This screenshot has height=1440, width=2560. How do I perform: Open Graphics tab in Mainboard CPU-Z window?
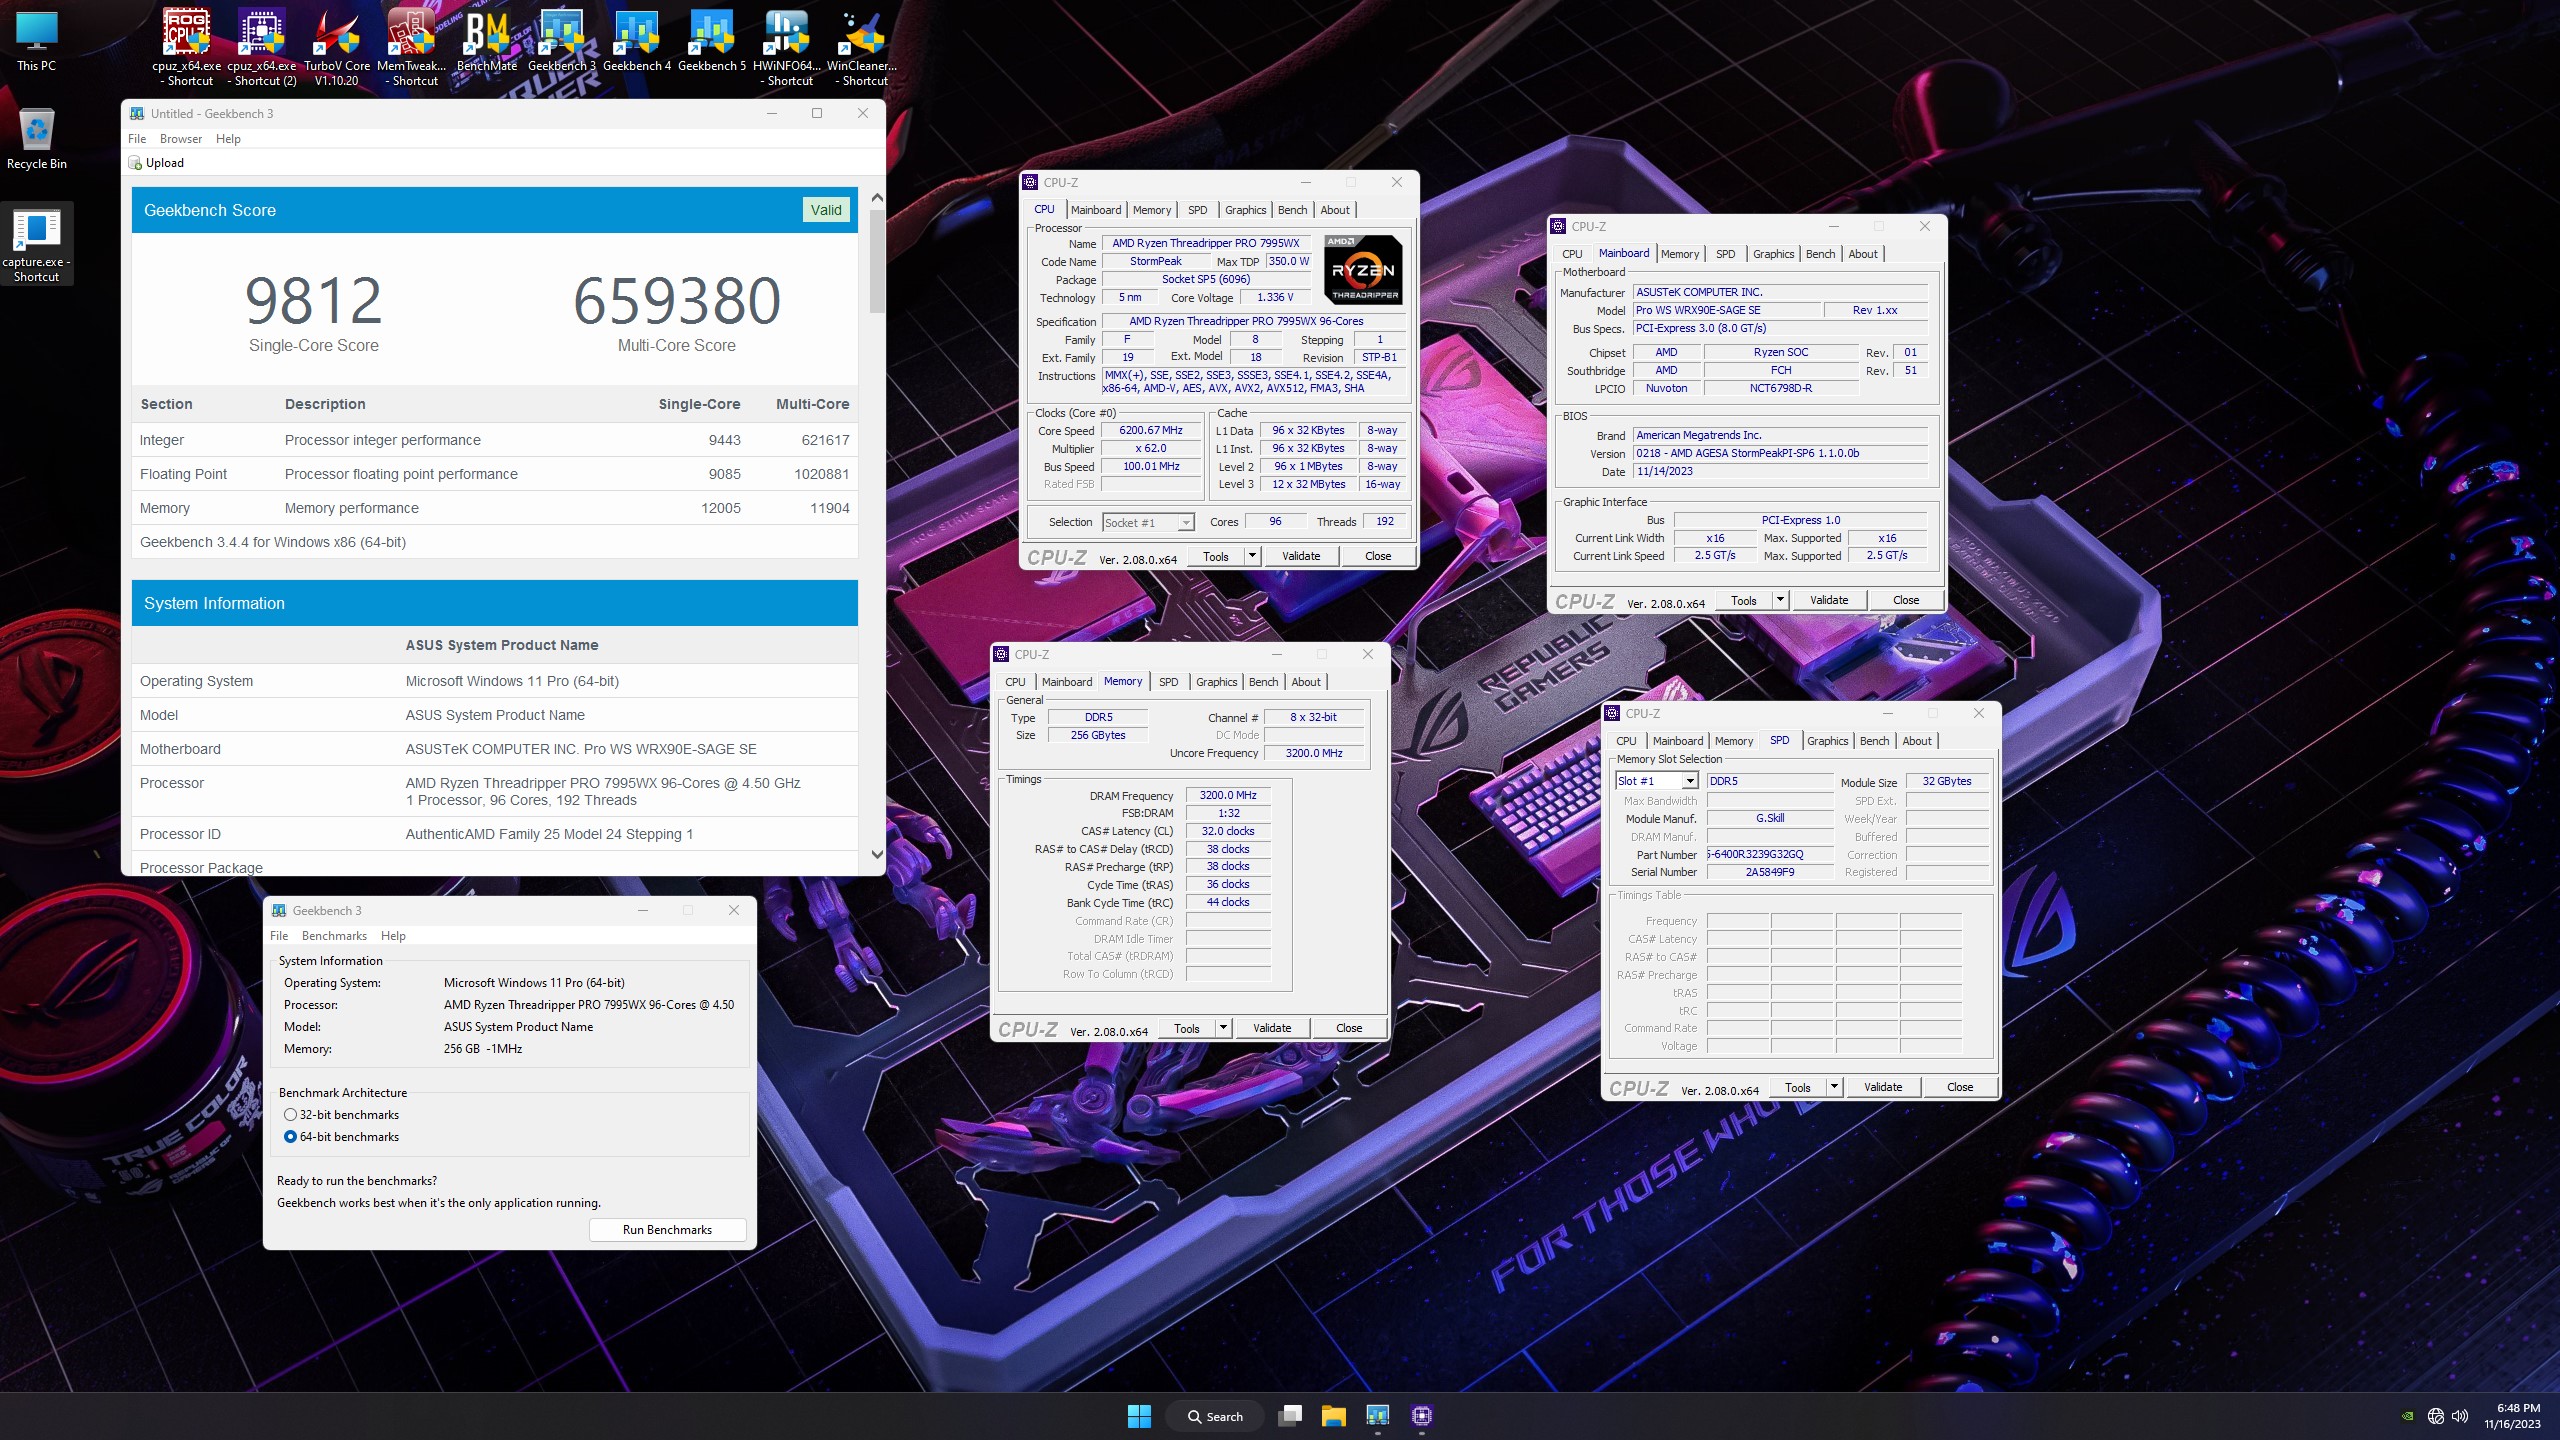[1773, 254]
